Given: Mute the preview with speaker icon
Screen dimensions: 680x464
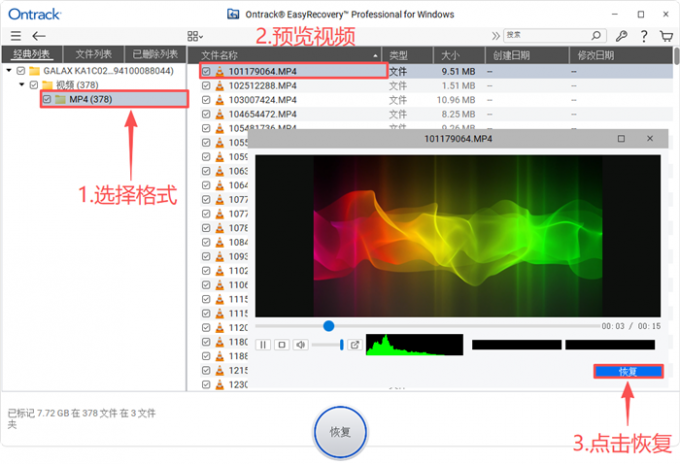Looking at the screenshot, I should pyautogui.click(x=301, y=345).
